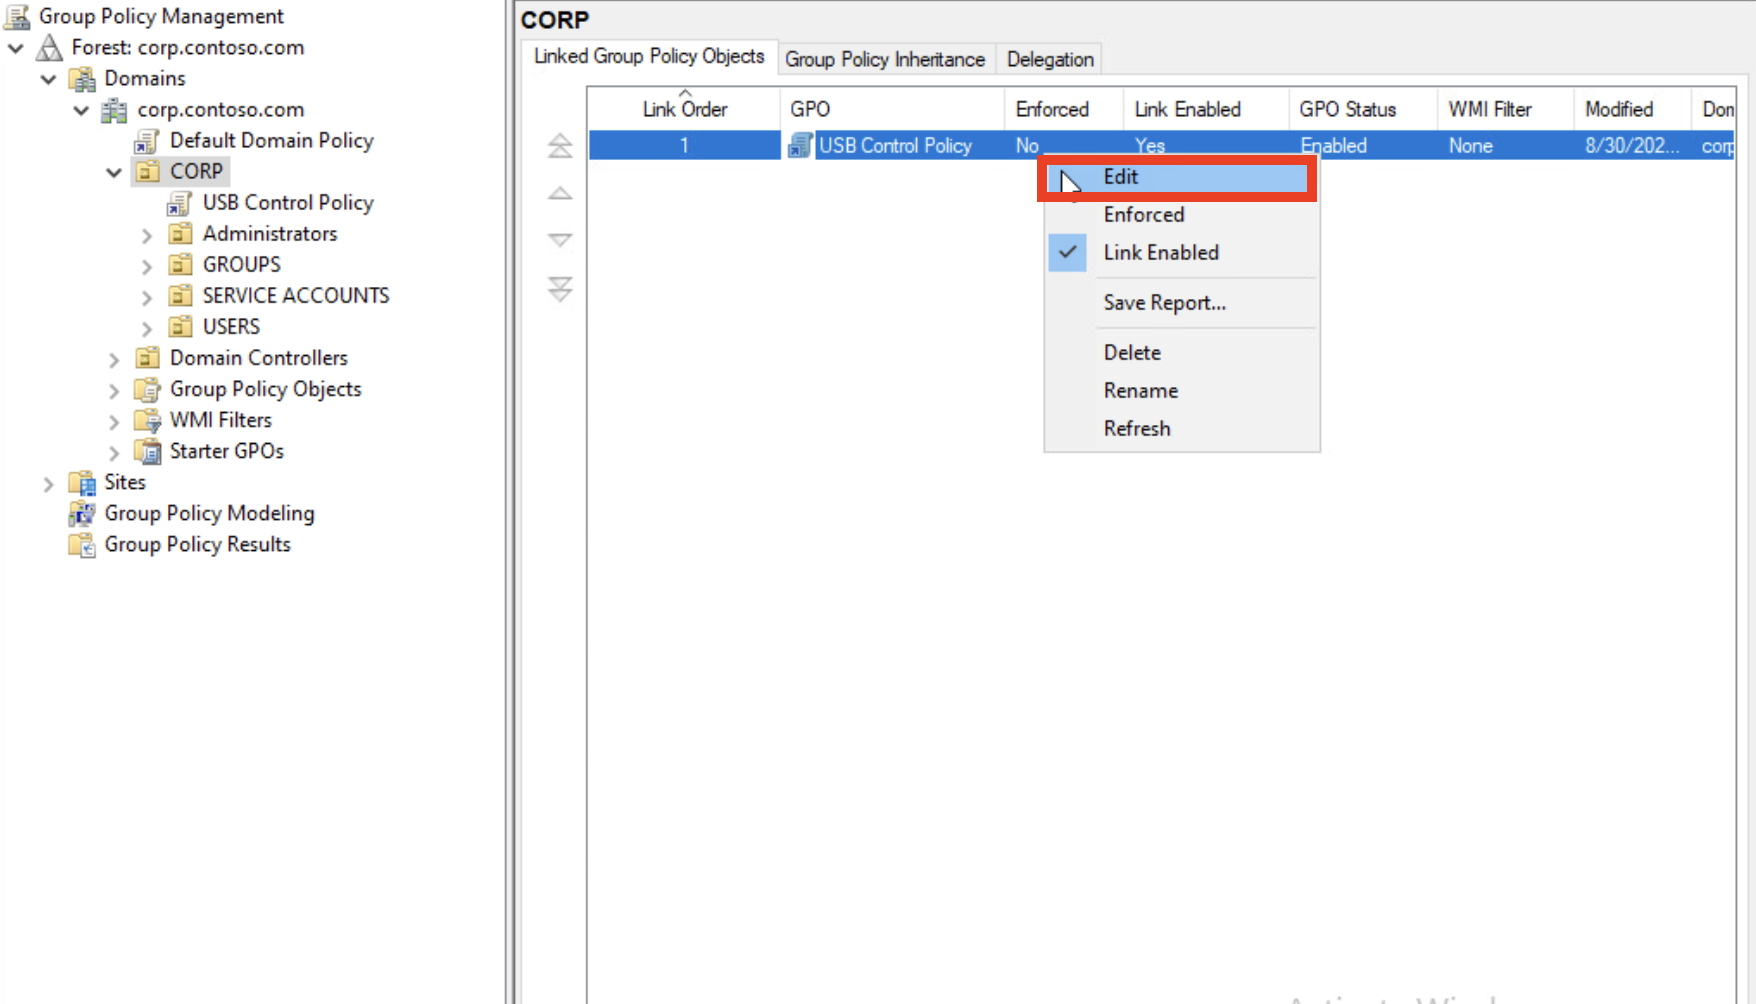Viewport: 1756px width, 1004px height.
Task: Choose Save Report... from context menu
Action: (x=1182, y=303)
